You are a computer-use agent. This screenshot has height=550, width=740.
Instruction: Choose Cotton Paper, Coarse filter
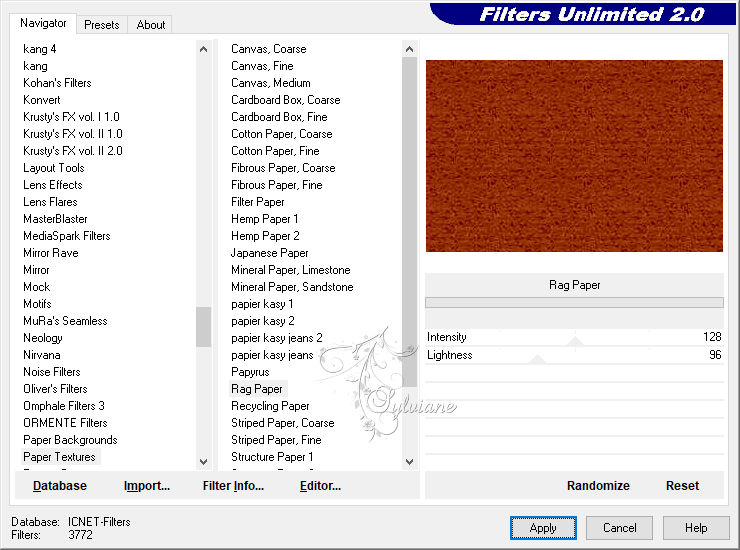282,134
